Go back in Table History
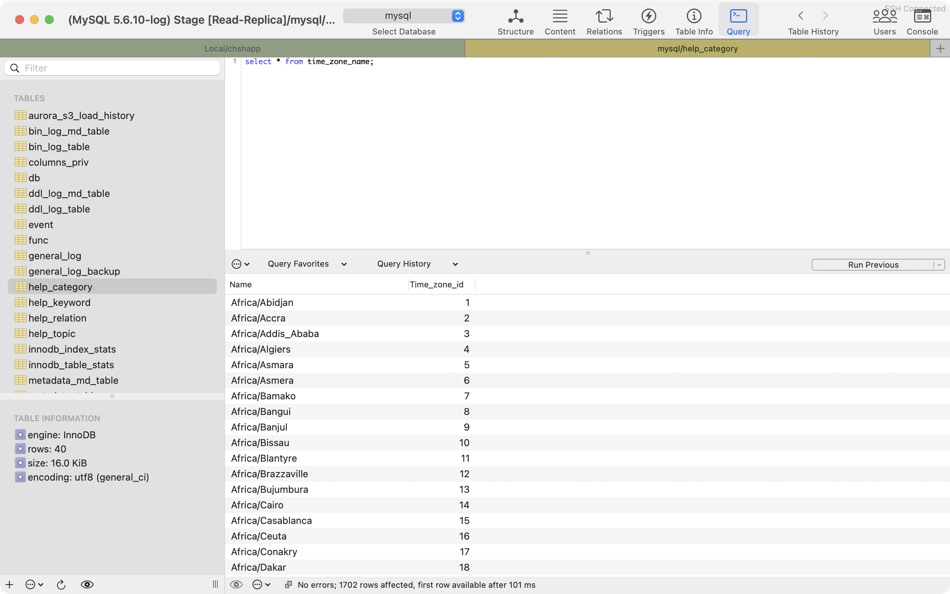The width and height of the screenshot is (950, 594). tap(800, 16)
